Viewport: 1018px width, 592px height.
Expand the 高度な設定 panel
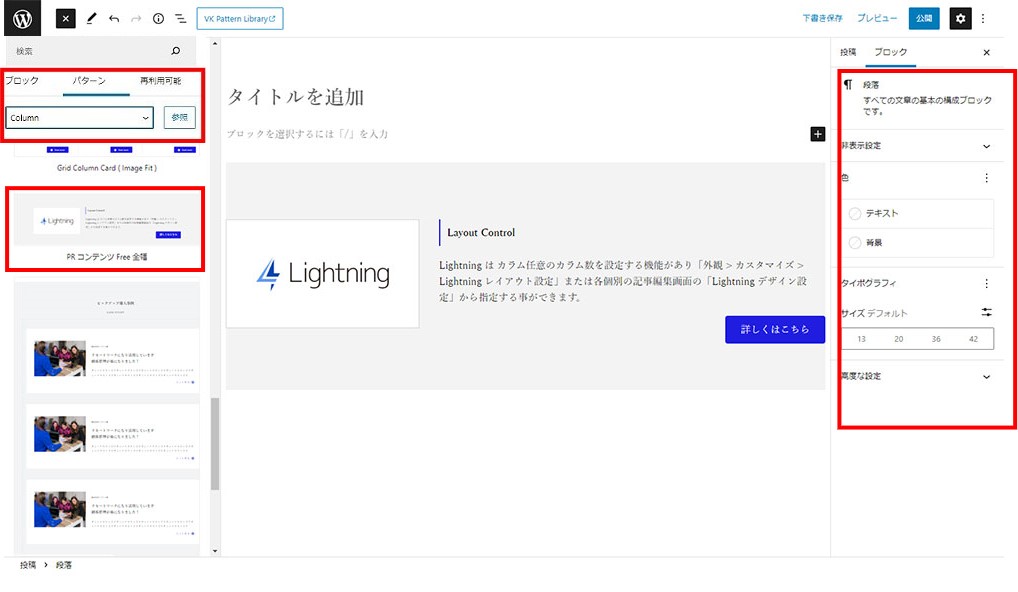pyautogui.click(x=986, y=377)
